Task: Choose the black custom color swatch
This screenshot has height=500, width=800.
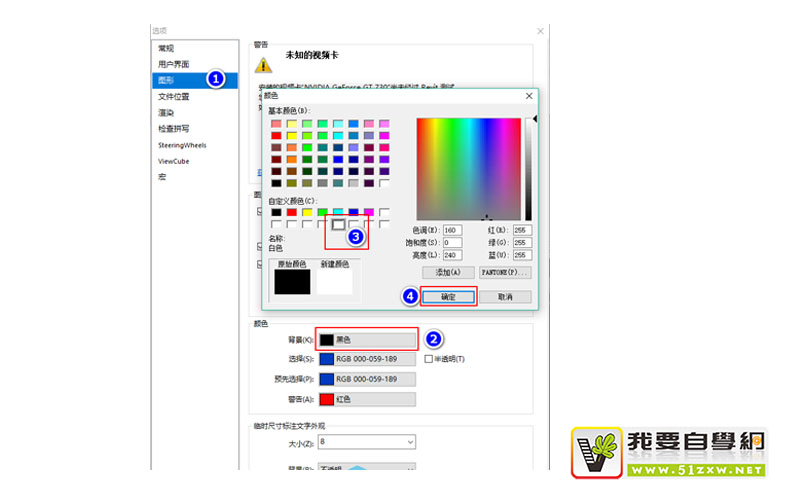Action: pyautogui.click(x=276, y=212)
